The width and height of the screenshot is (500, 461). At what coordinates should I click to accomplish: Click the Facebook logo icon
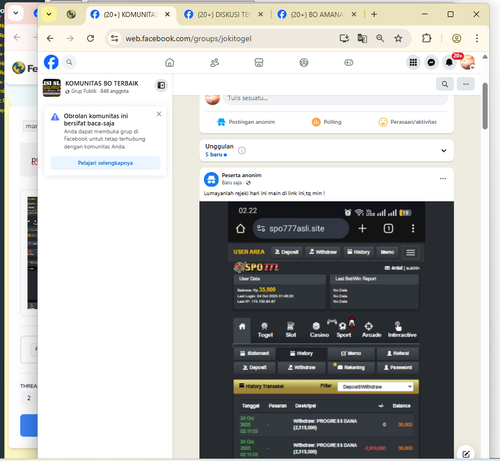tap(51, 62)
